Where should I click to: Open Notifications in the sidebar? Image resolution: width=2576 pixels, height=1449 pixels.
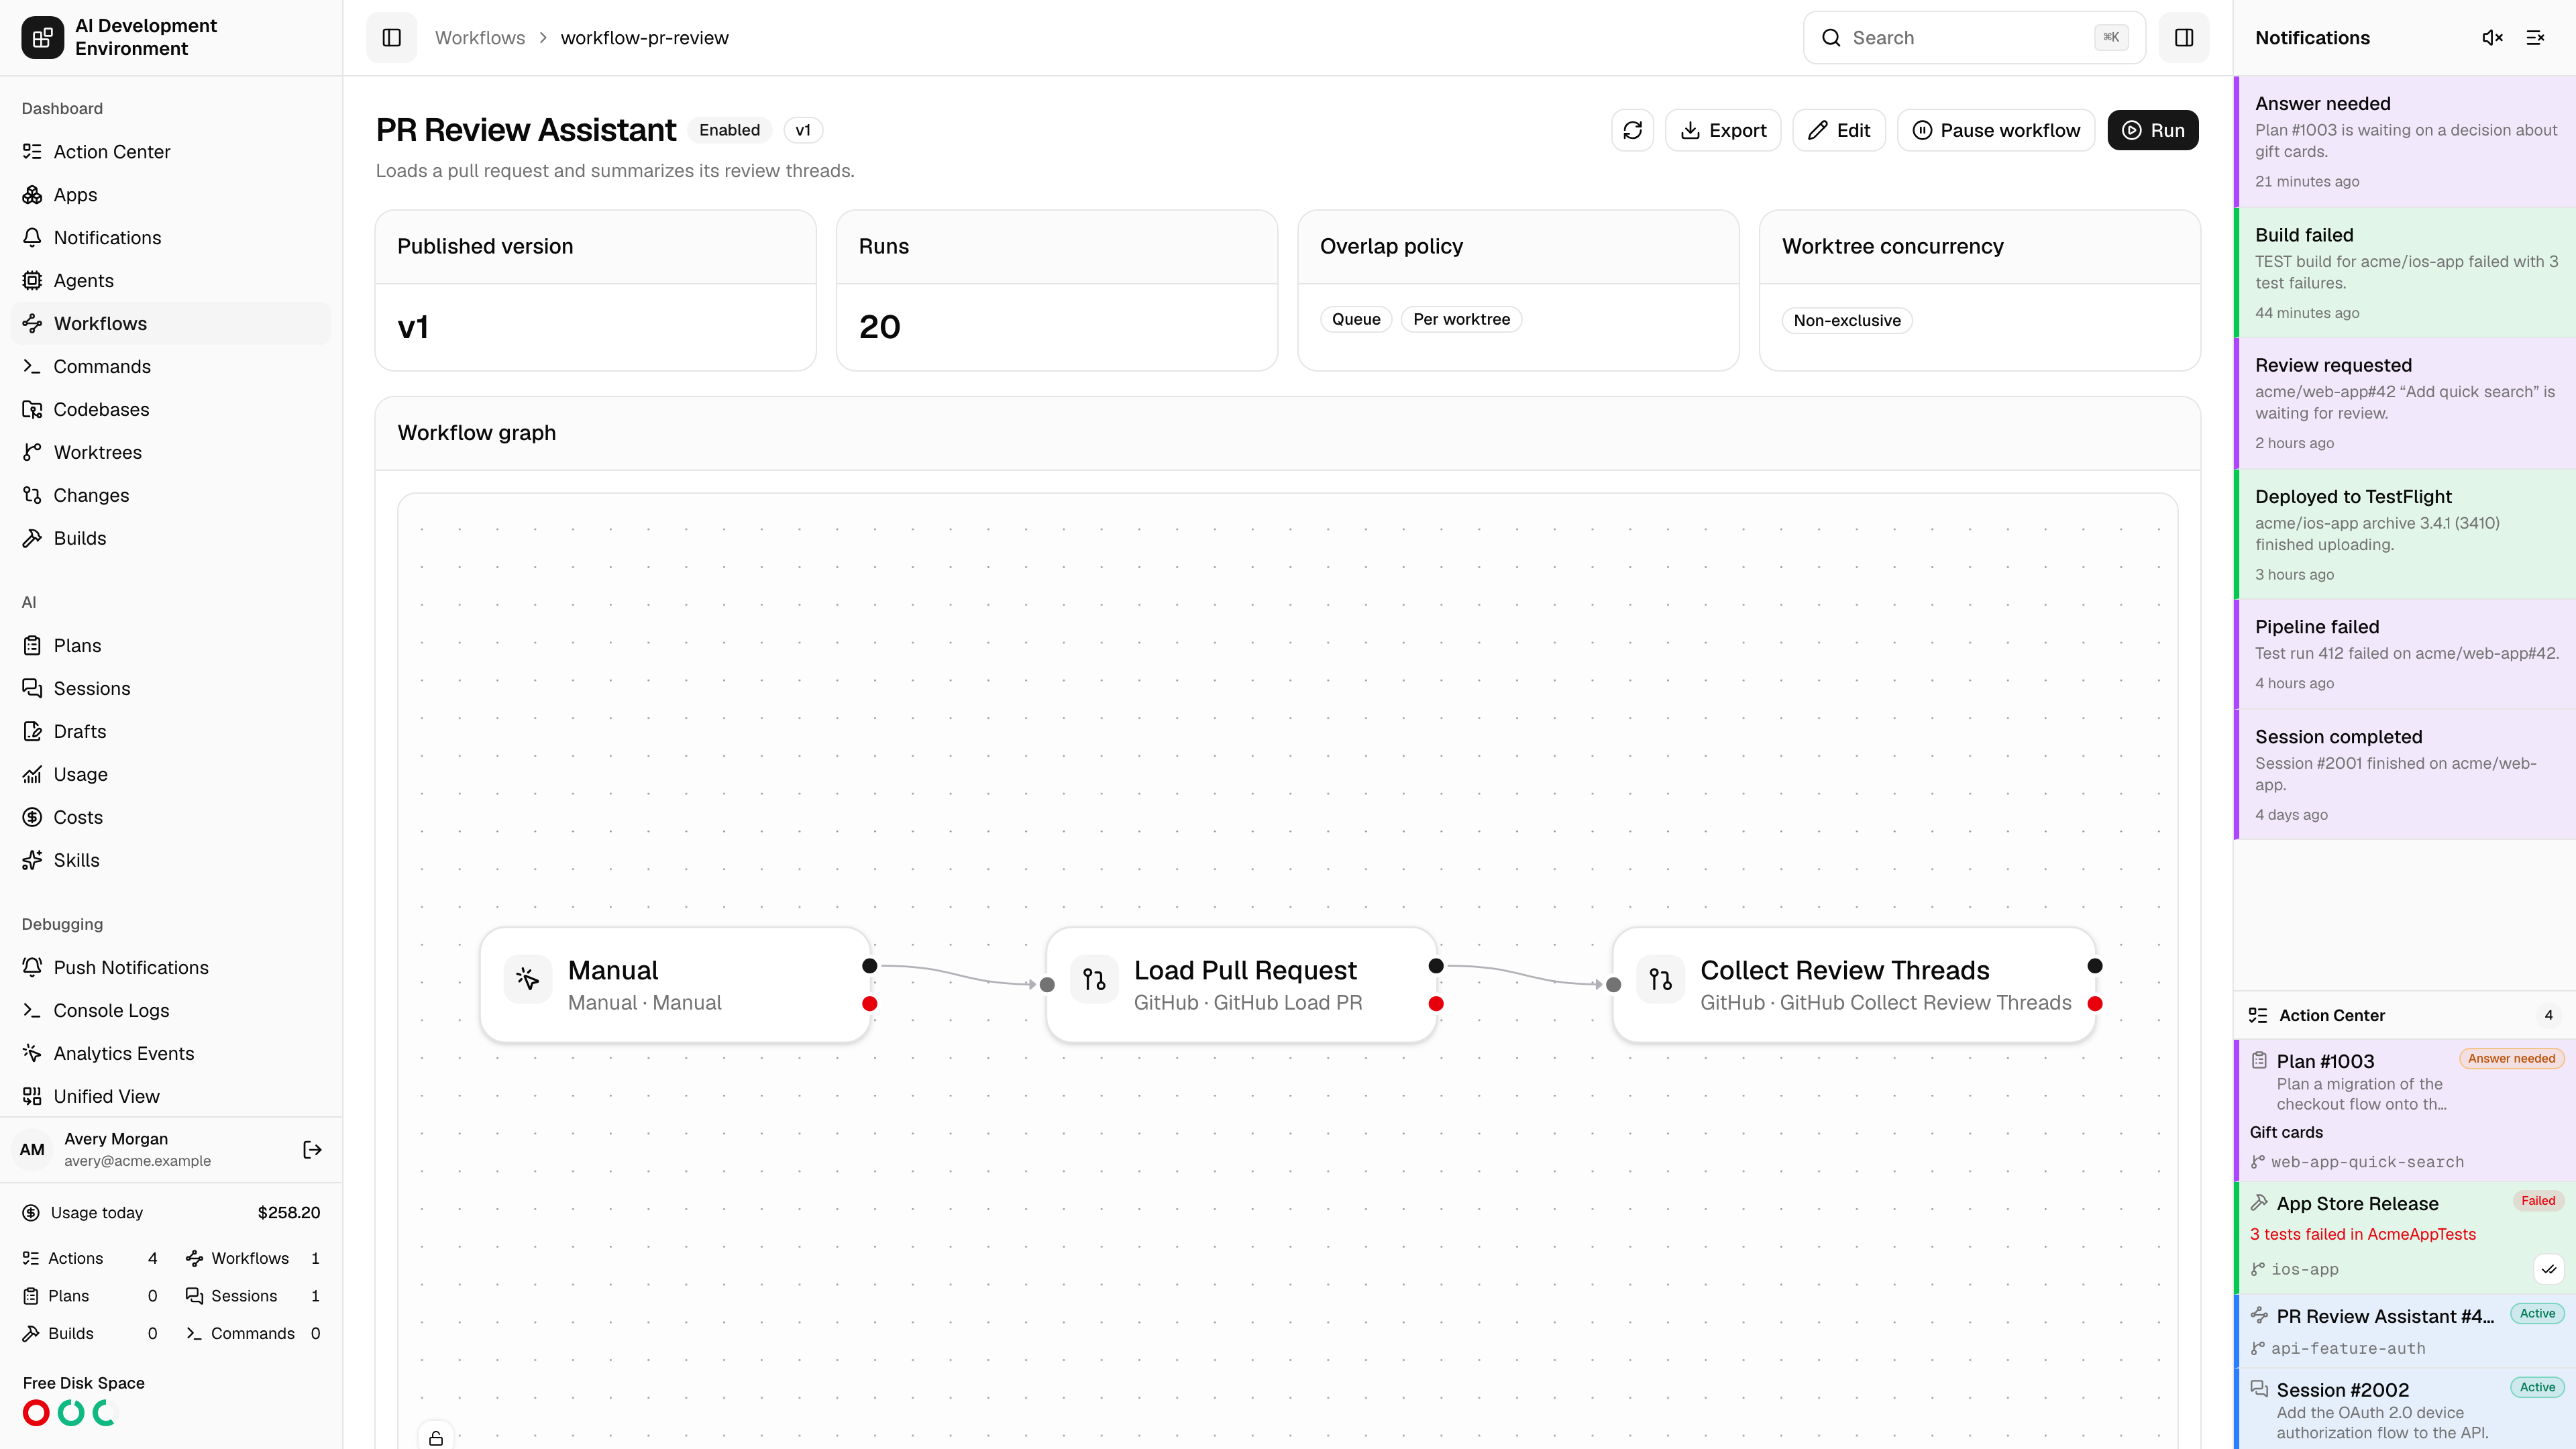click(170, 237)
